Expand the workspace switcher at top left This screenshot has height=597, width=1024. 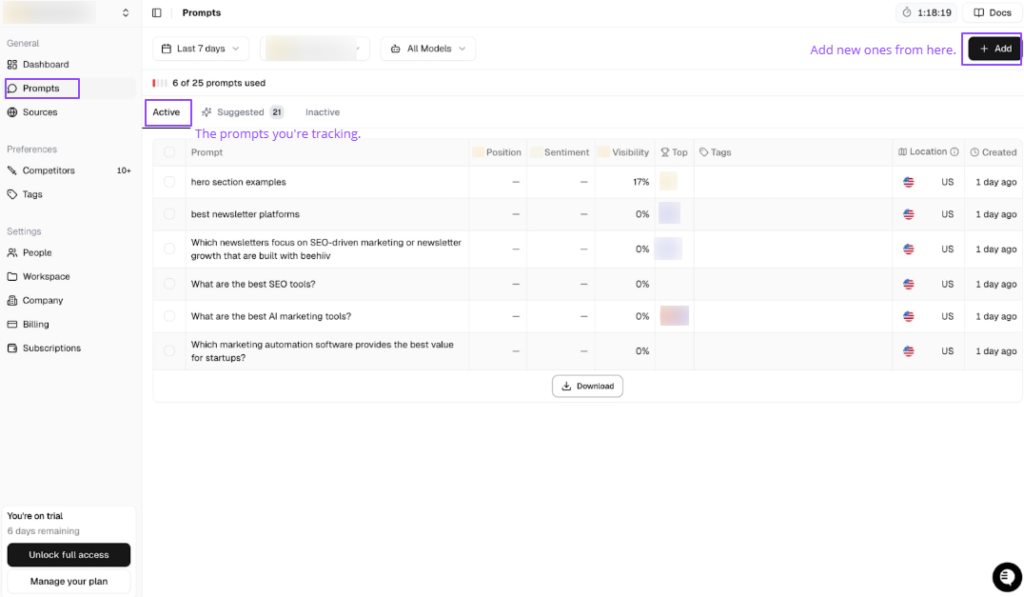[x=125, y=13]
